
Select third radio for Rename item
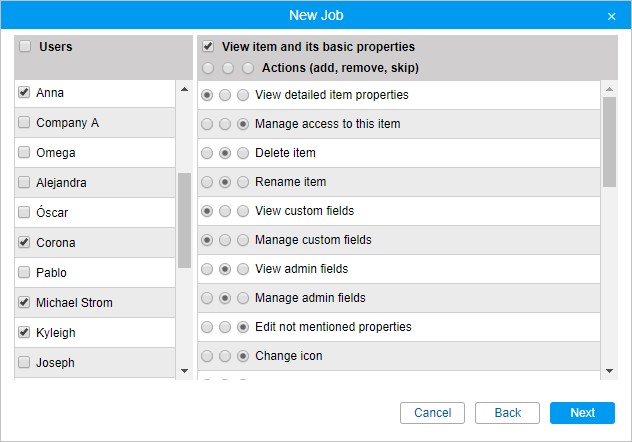[x=243, y=182]
